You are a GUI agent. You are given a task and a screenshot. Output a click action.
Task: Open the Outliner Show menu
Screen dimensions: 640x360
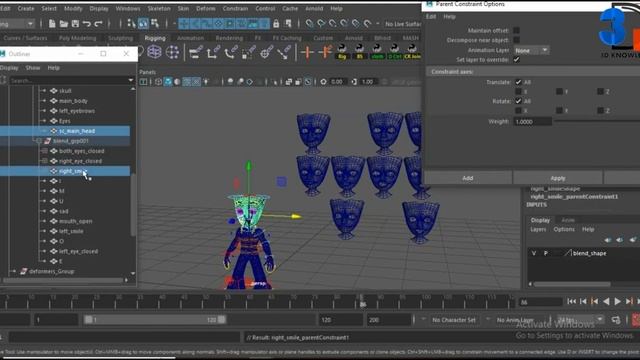click(x=33, y=68)
